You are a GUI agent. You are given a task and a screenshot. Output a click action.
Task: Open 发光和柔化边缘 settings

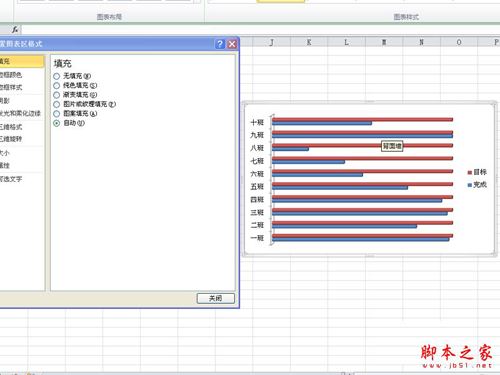(20, 113)
